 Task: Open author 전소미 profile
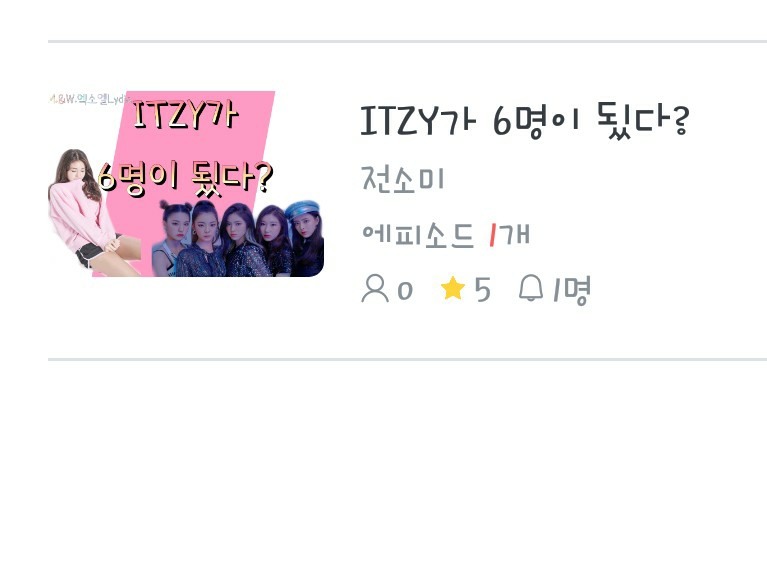(x=403, y=179)
